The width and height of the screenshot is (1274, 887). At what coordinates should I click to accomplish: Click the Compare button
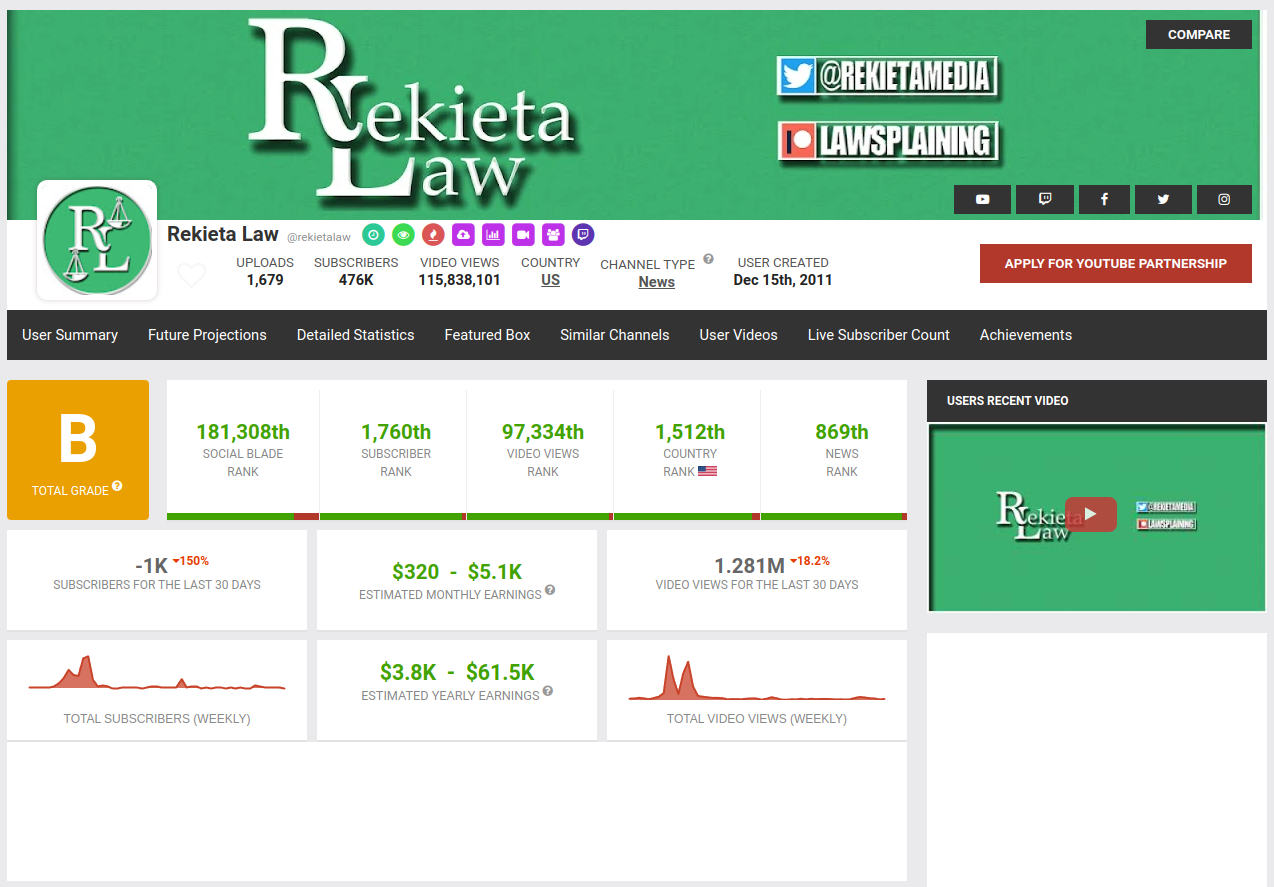(1199, 34)
